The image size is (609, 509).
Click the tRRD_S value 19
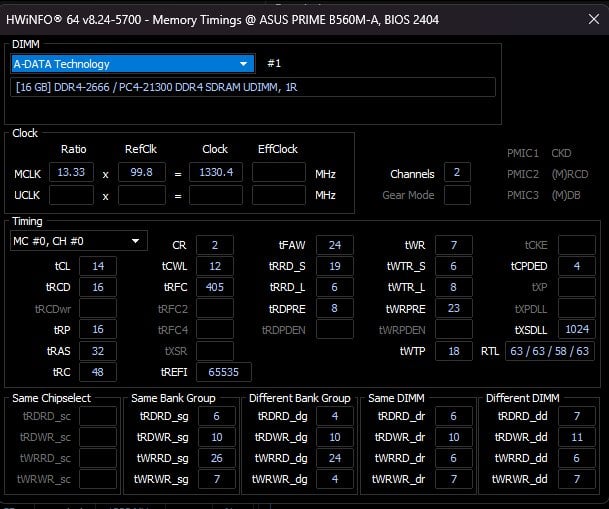pyautogui.click(x=335, y=266)
